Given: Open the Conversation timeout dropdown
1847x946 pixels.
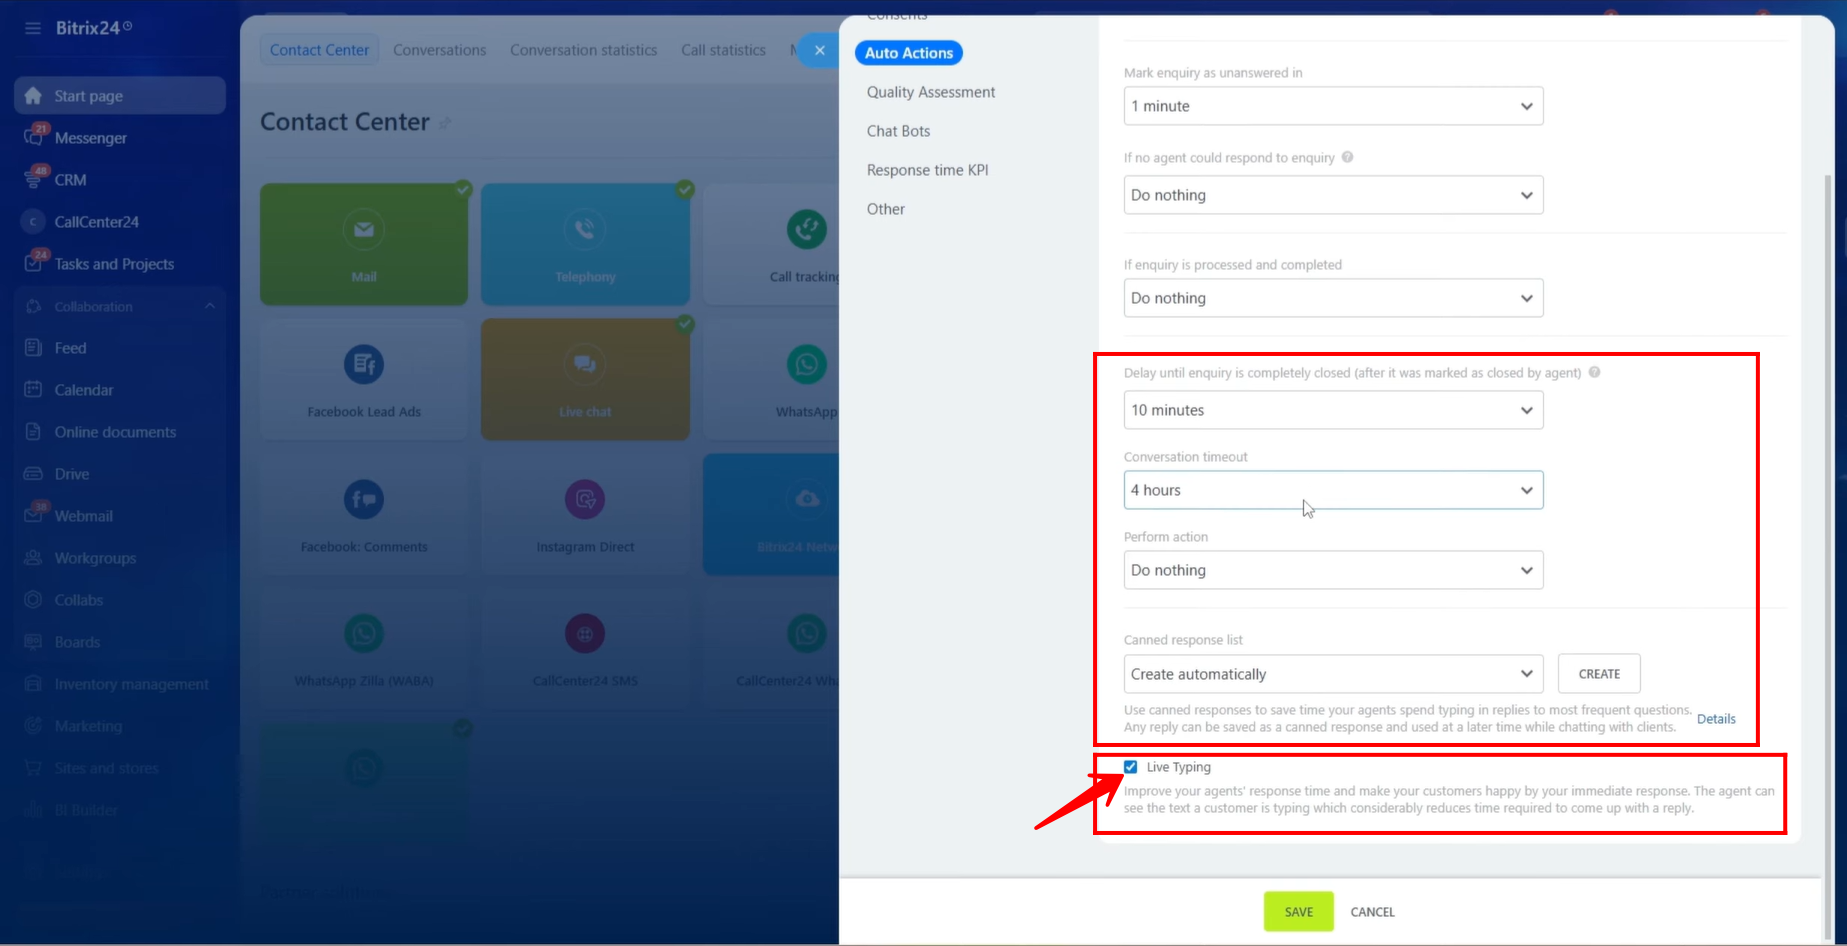Looking at the screenshot, I should coord(1332,490).
